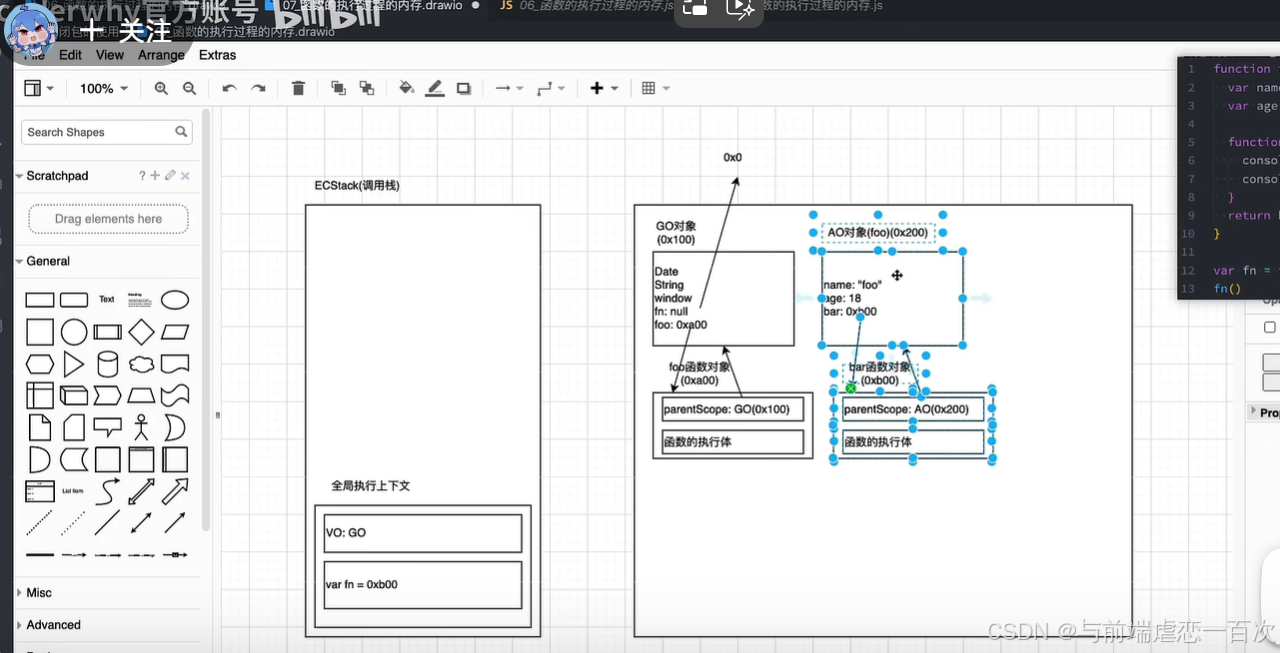Open the plus Insert dropdown
The height and width of the screenshot is (653, 1280).
click(x=603, y=88)
